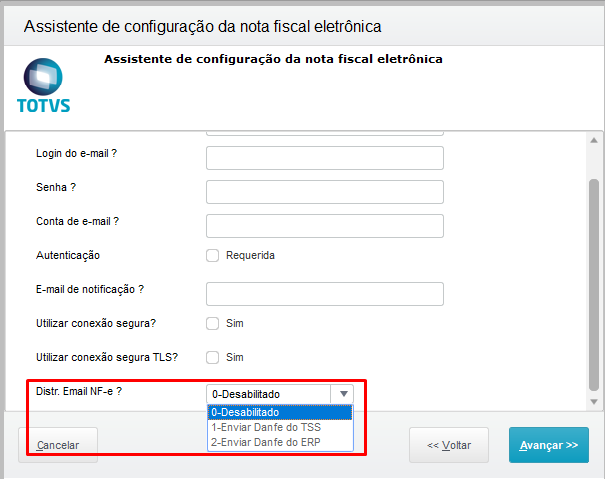Click the TOTVS logo icon
The height and width of the screenshot is (479, 605).
click(x=43, y=78)
